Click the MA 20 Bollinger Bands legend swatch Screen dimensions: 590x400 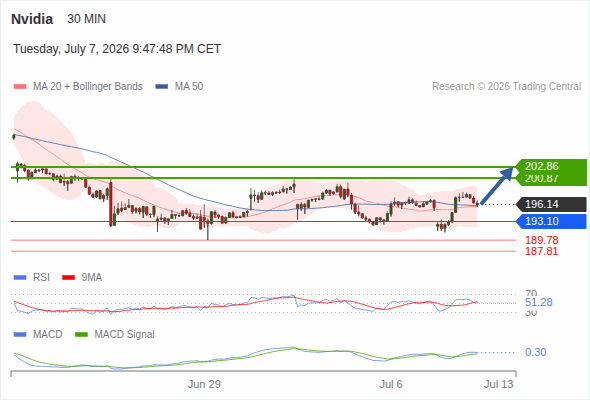coord(20,87)
